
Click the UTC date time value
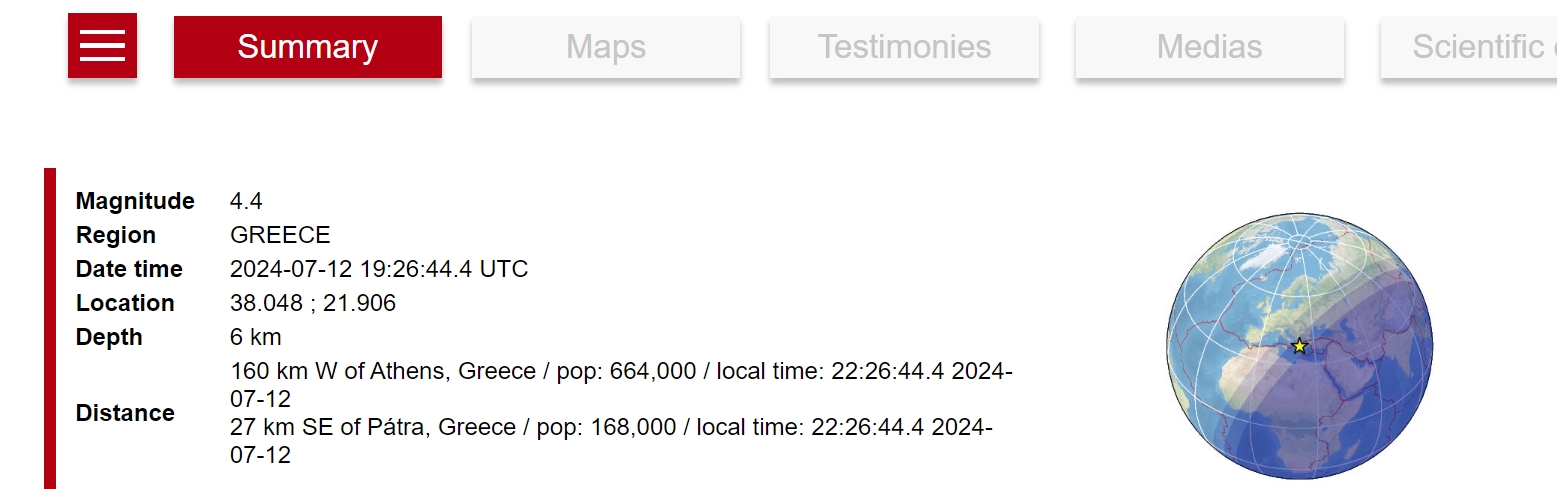click(379, 269)
